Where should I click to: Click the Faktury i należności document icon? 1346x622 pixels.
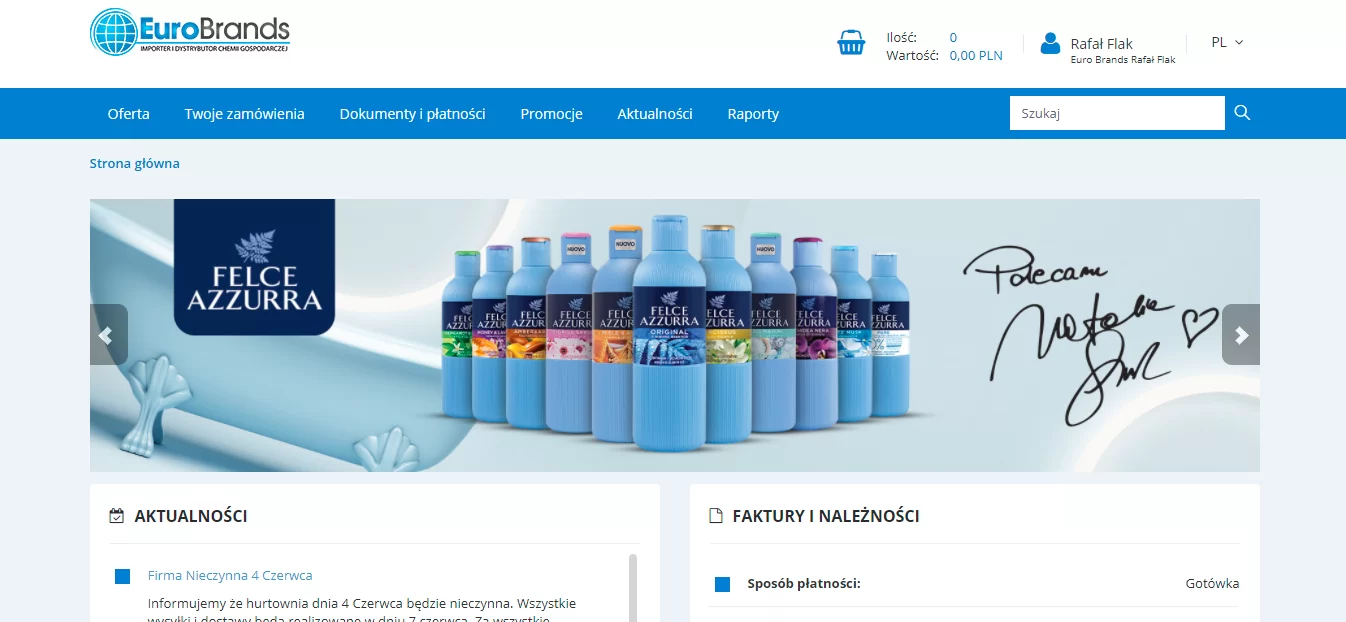tap(715, 516)
